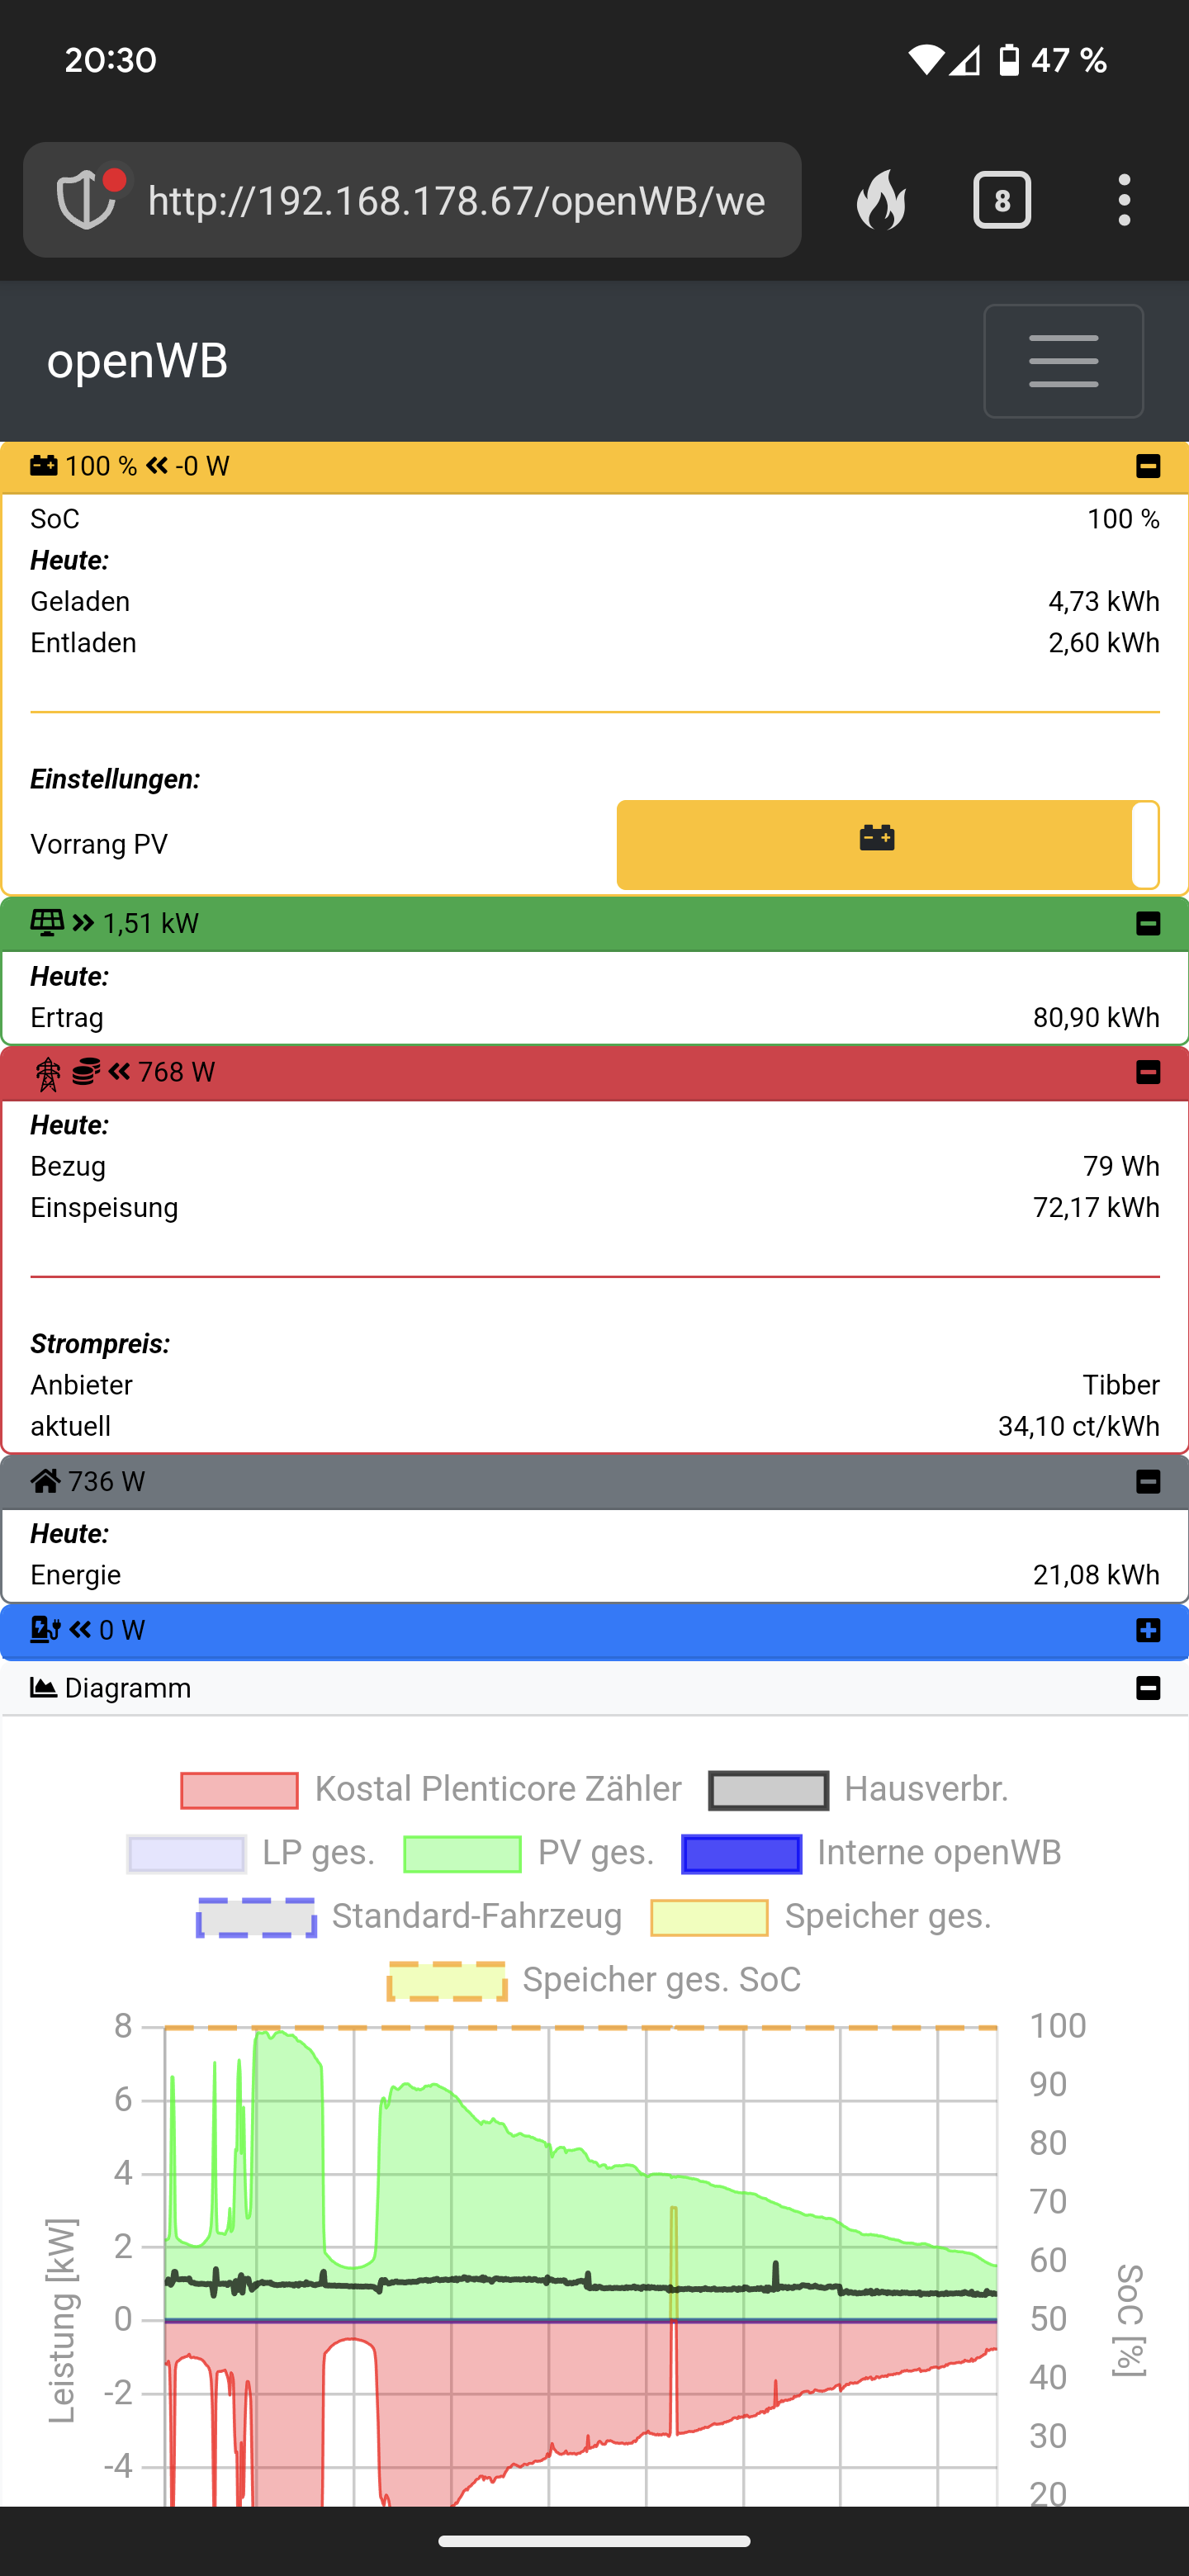1189x2576 pixels.
Task: Open the browser tabs counter
Action: 1002,200
